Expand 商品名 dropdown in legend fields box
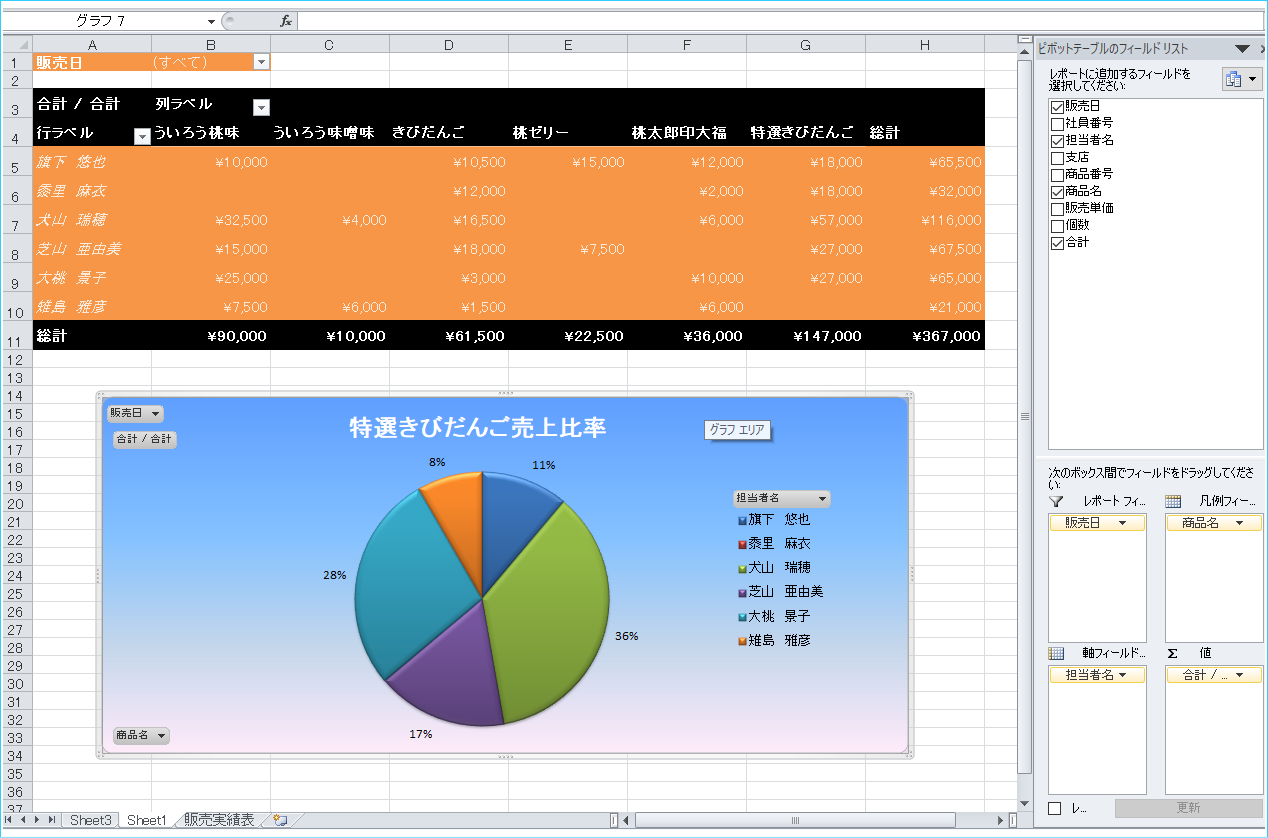1268x838 pixels. [1239, 523]
